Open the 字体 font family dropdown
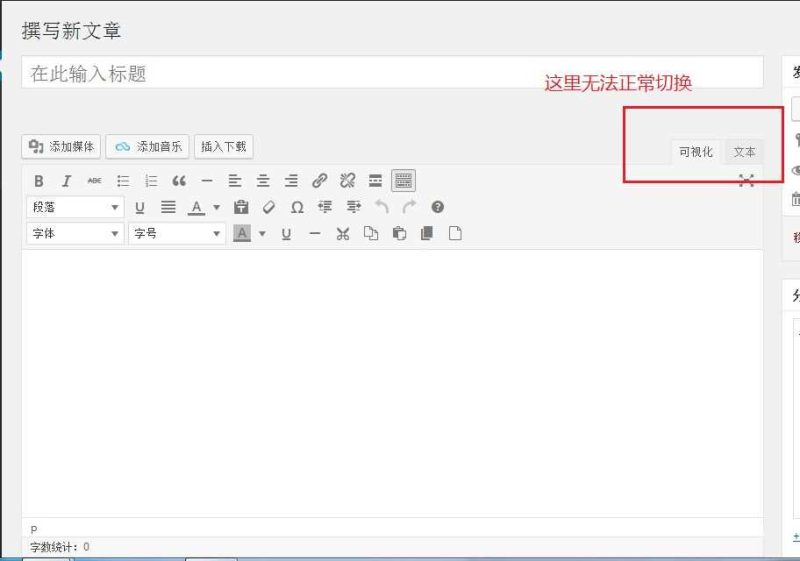Viewport: 800px width, 561px height. pos(75,233)
